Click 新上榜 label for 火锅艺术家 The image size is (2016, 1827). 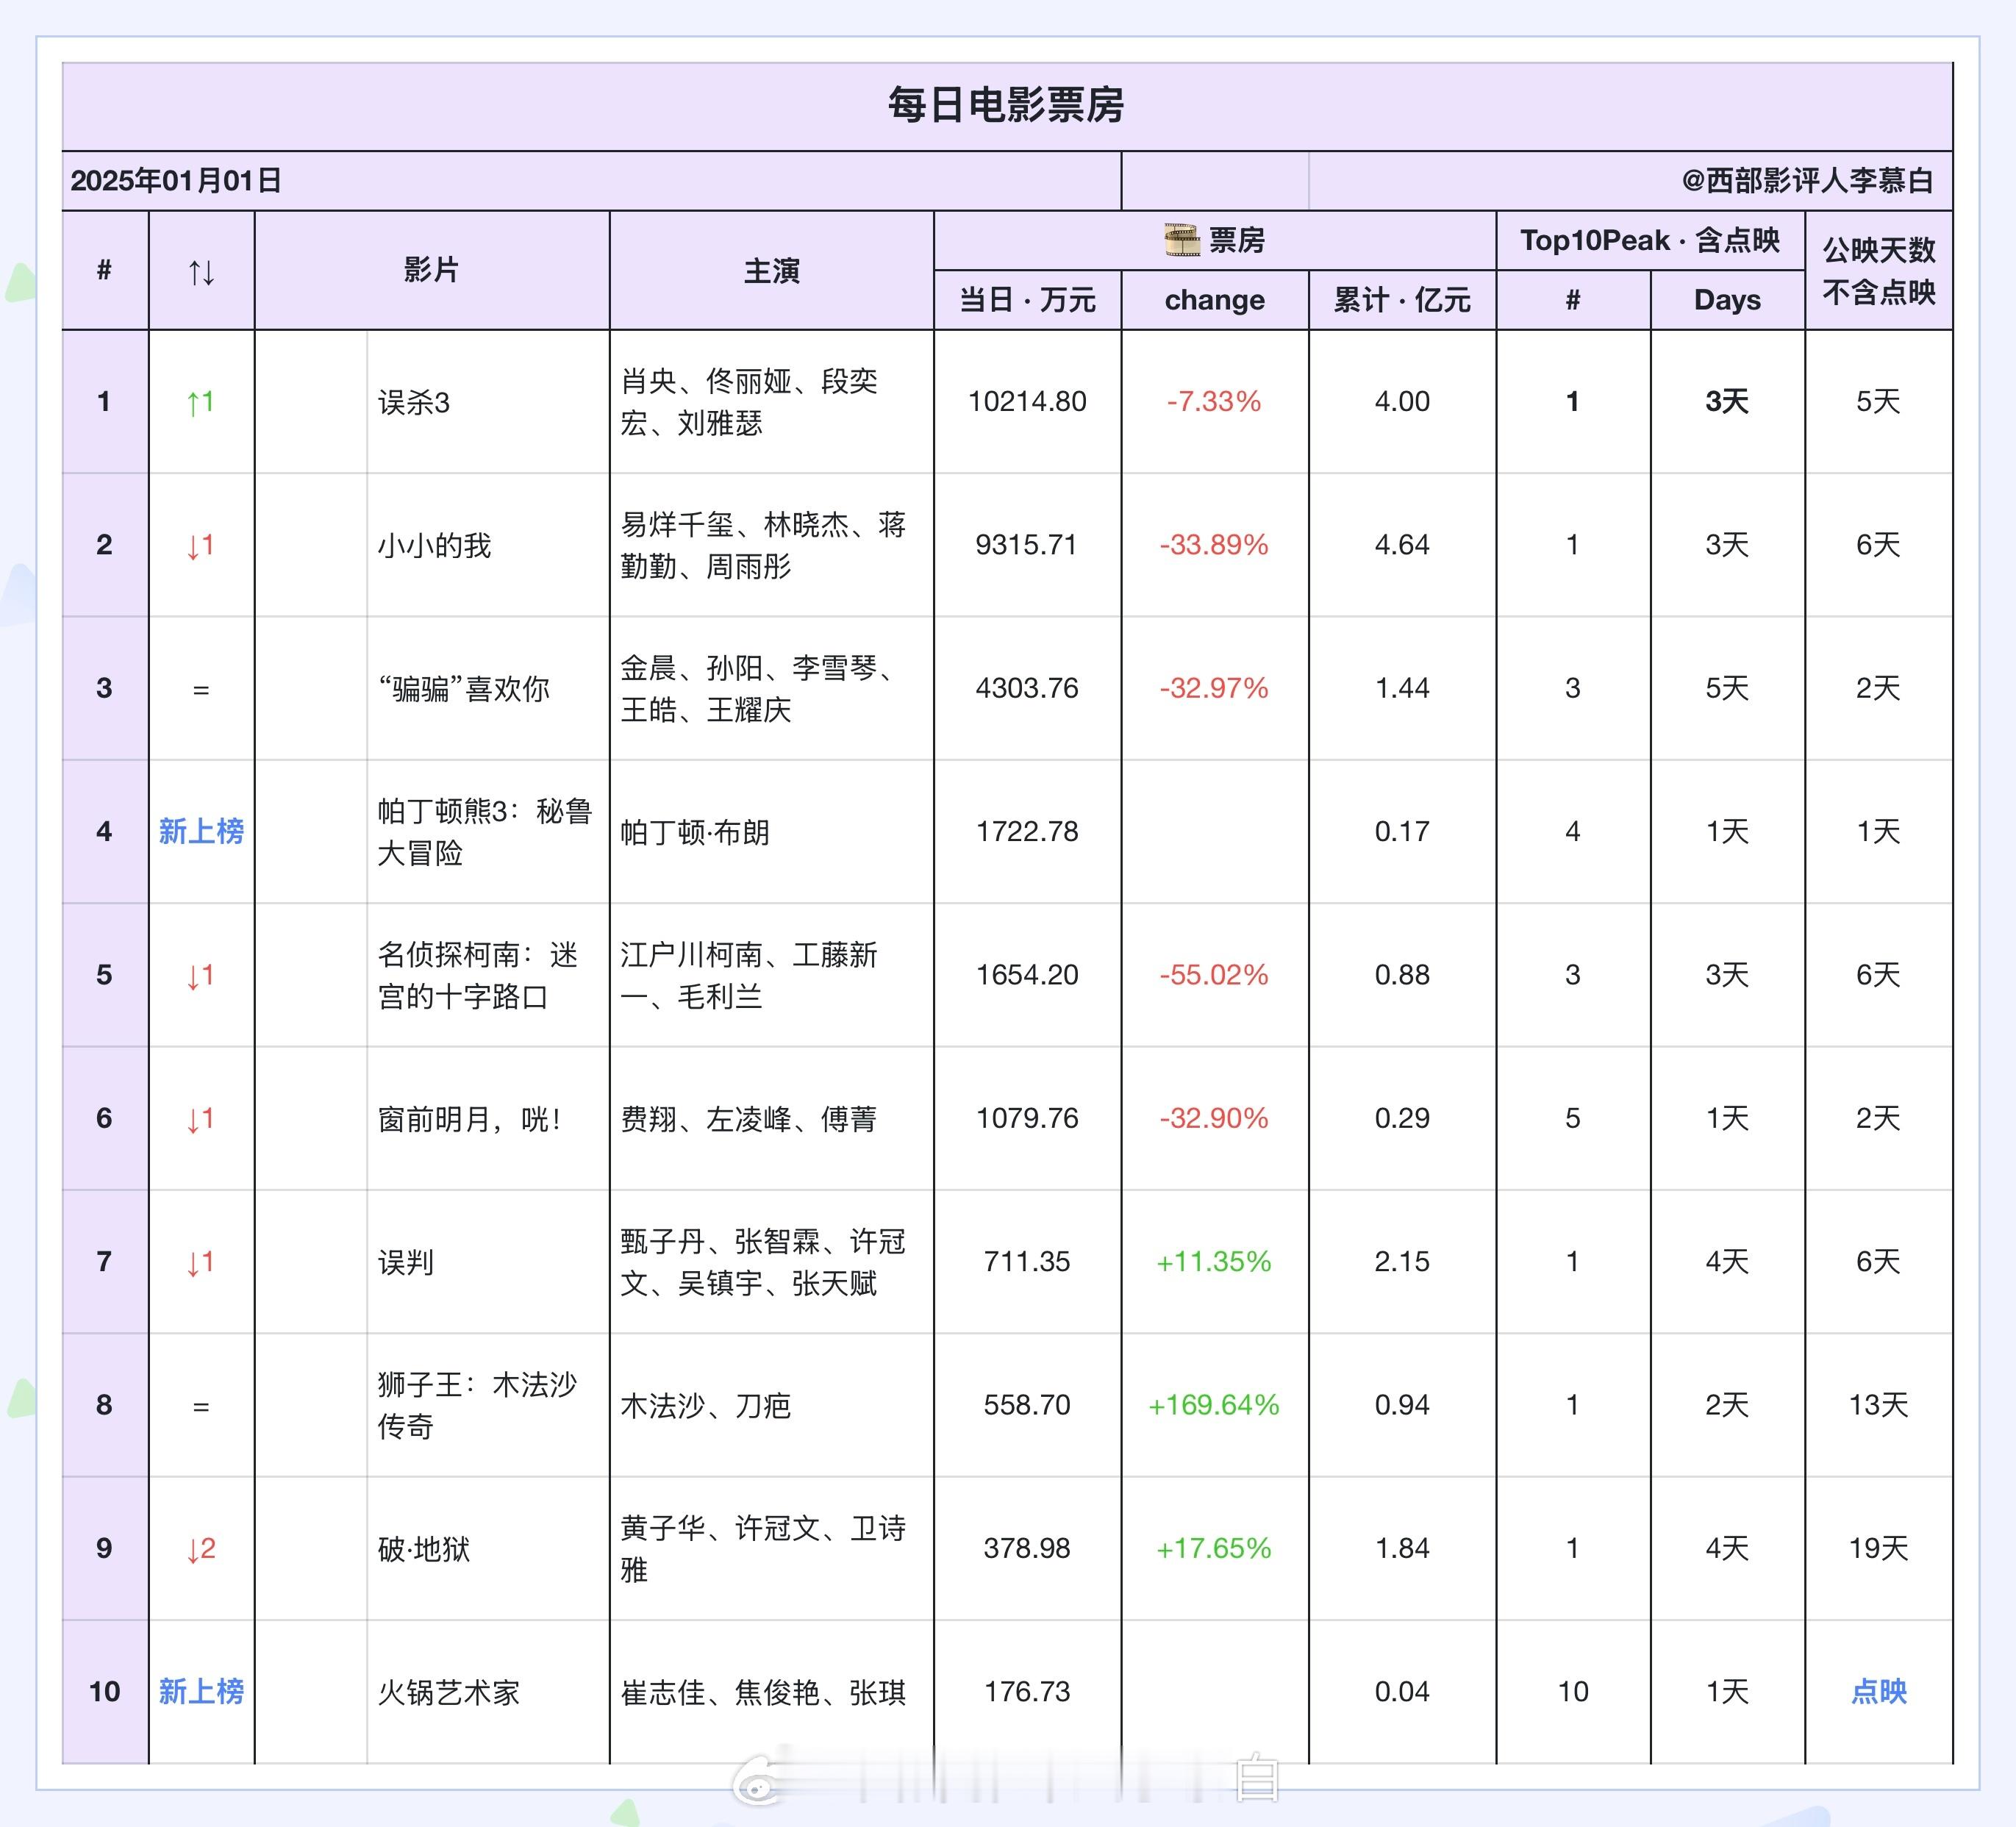(x=201, y=1692)
